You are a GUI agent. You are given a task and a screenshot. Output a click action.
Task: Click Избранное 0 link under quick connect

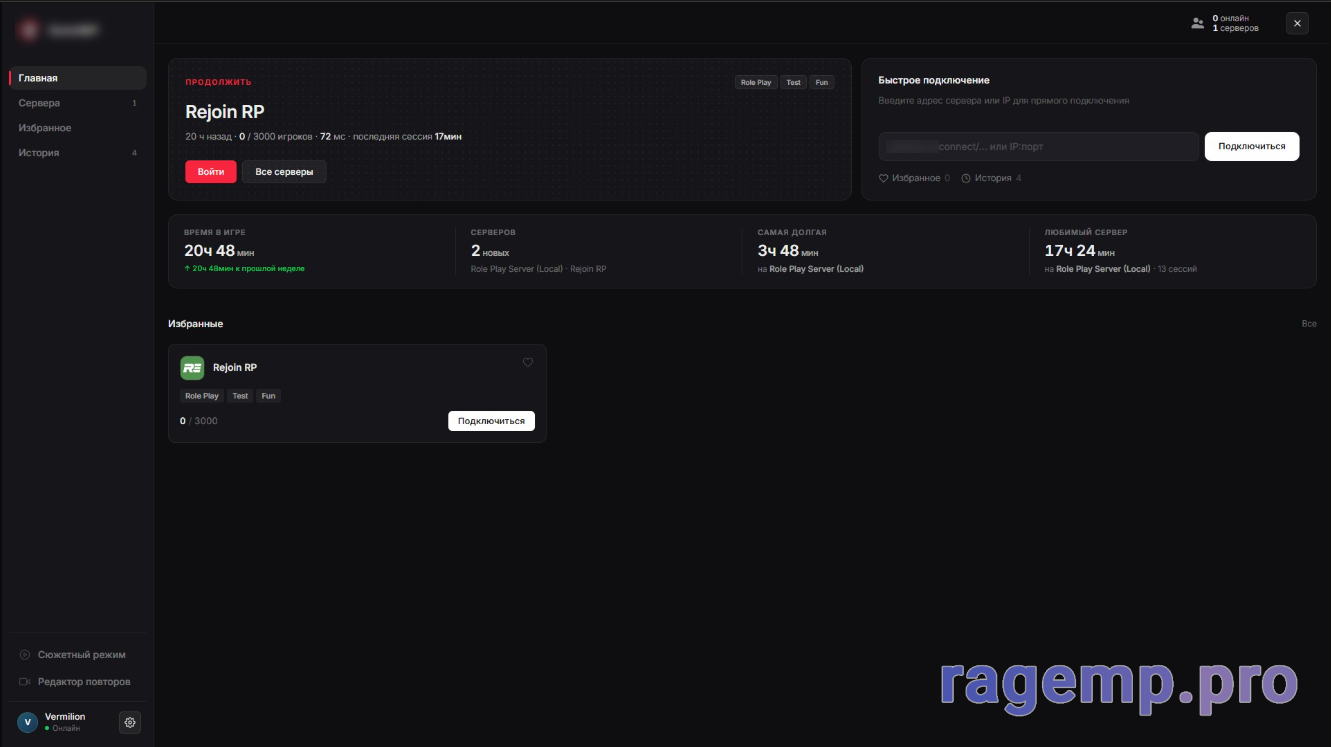914,178
